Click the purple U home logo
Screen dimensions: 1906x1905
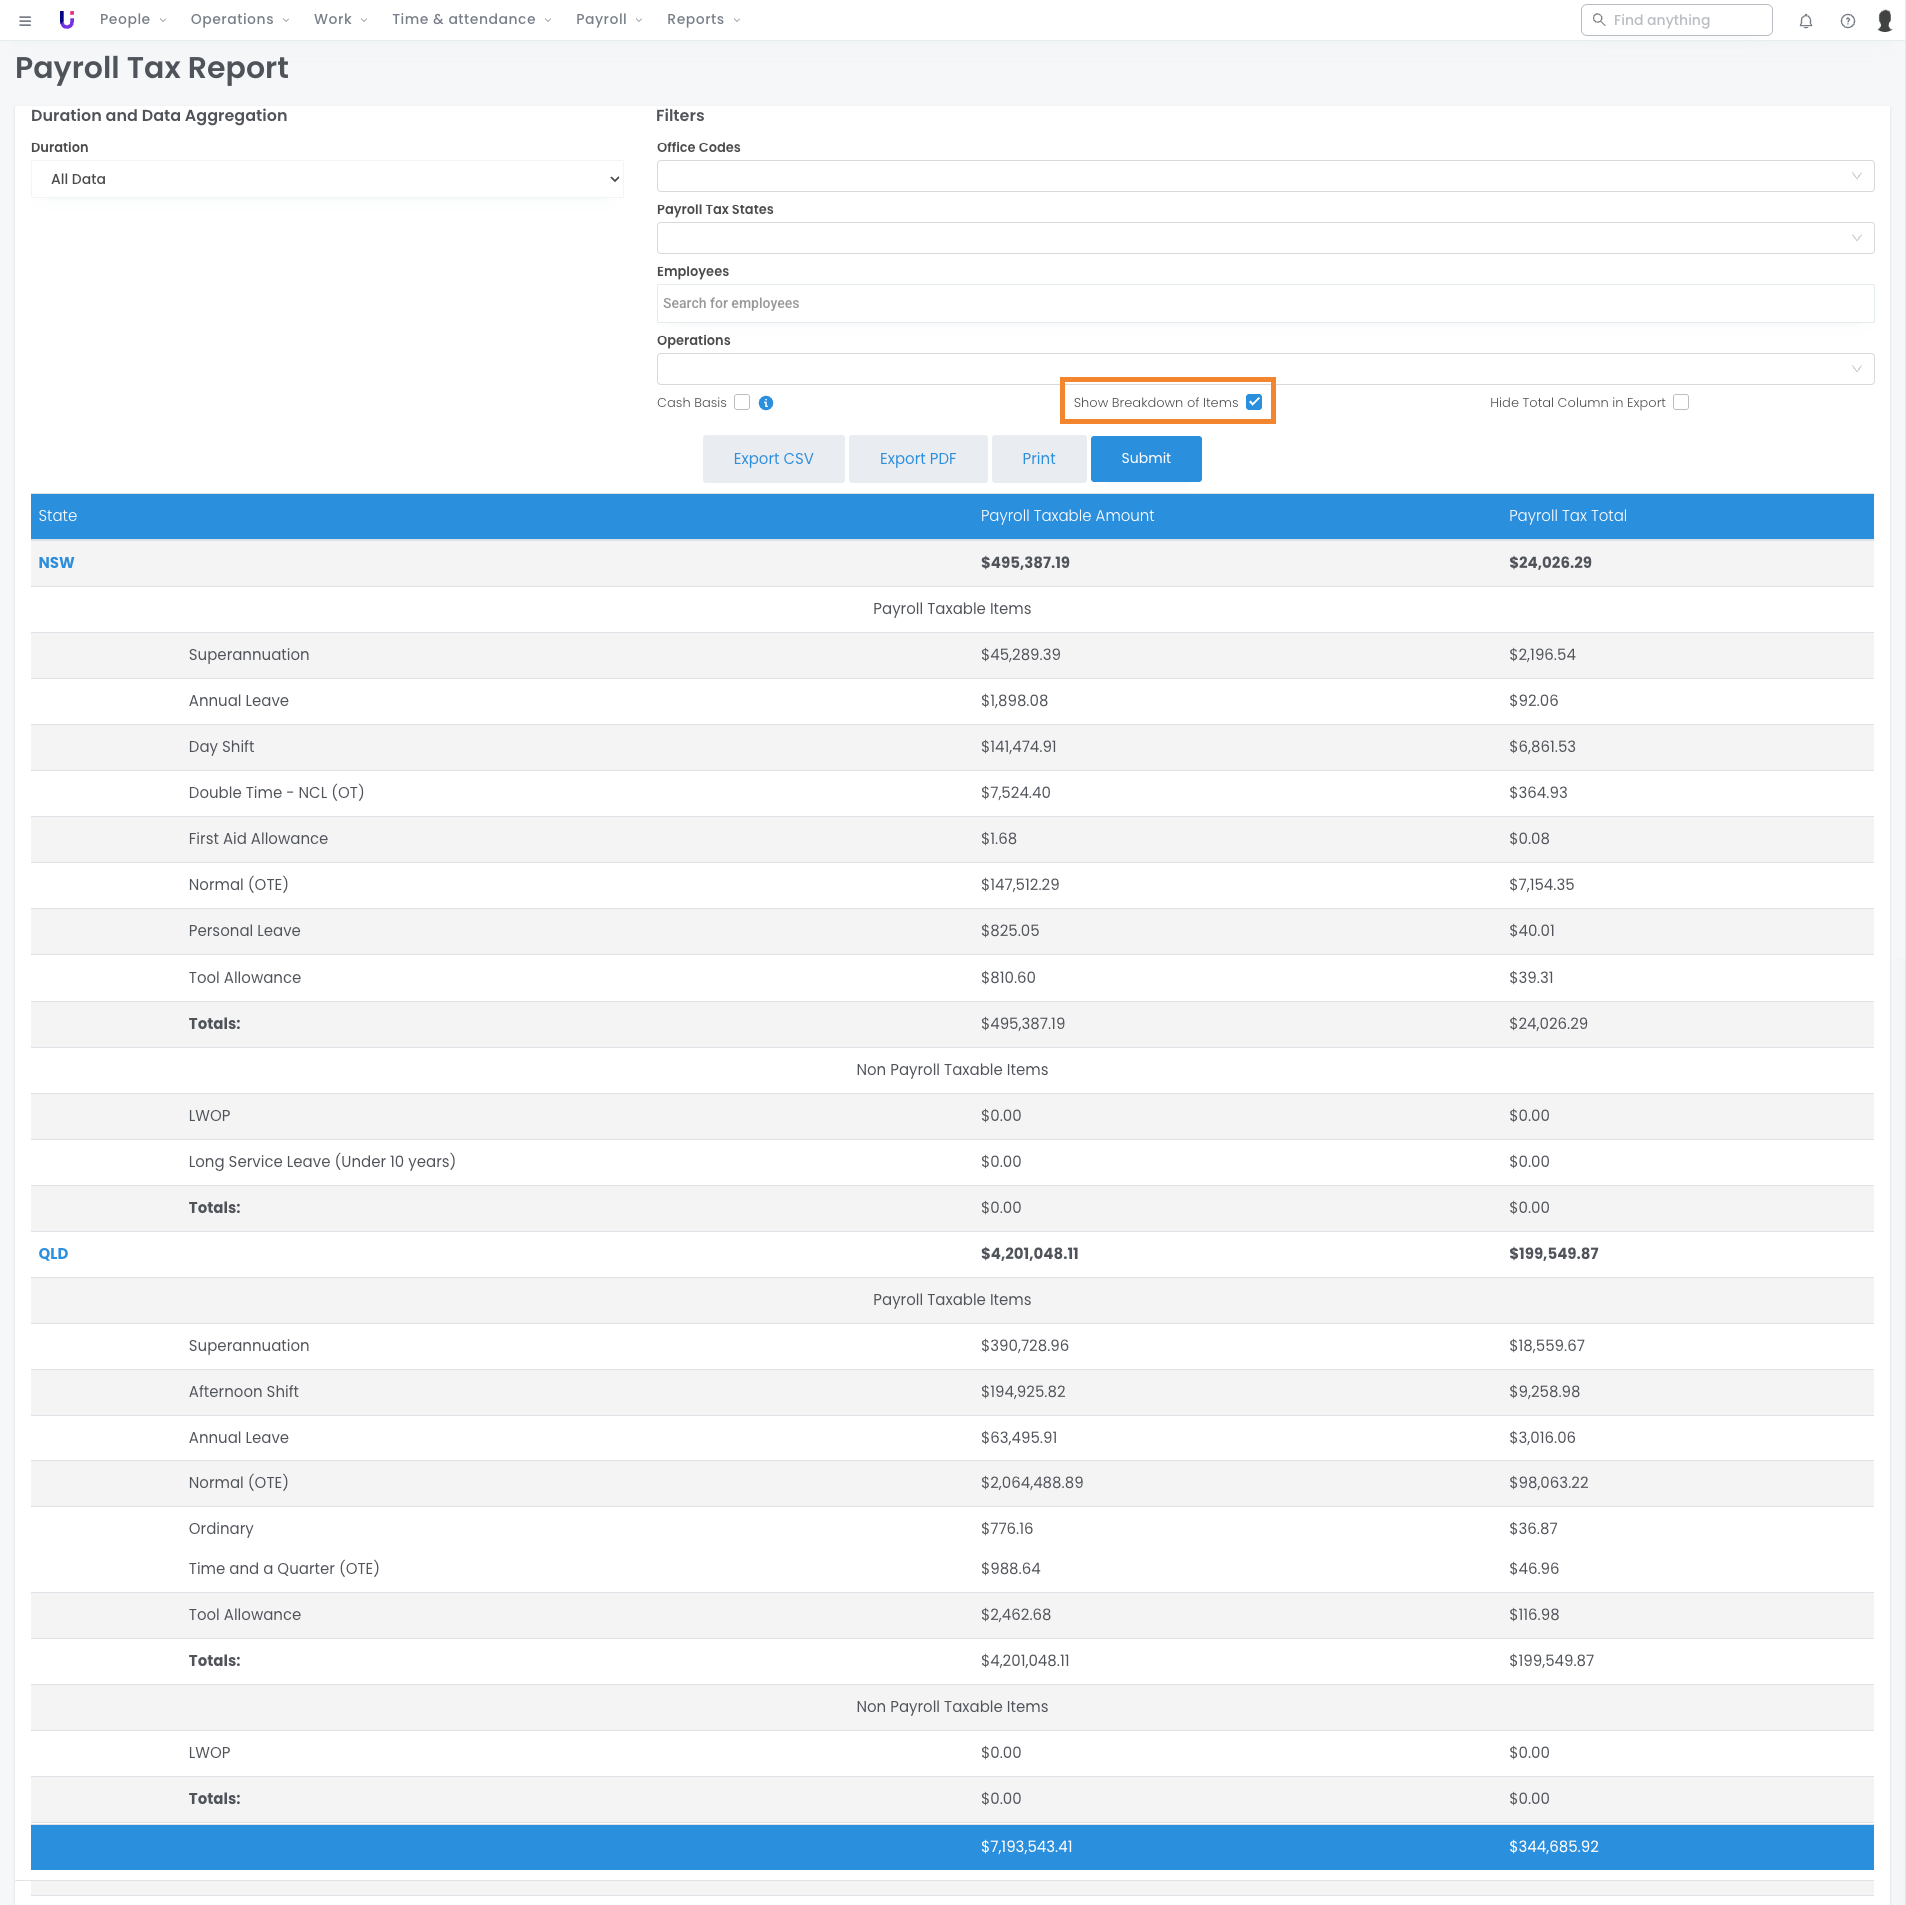point(67,20)
